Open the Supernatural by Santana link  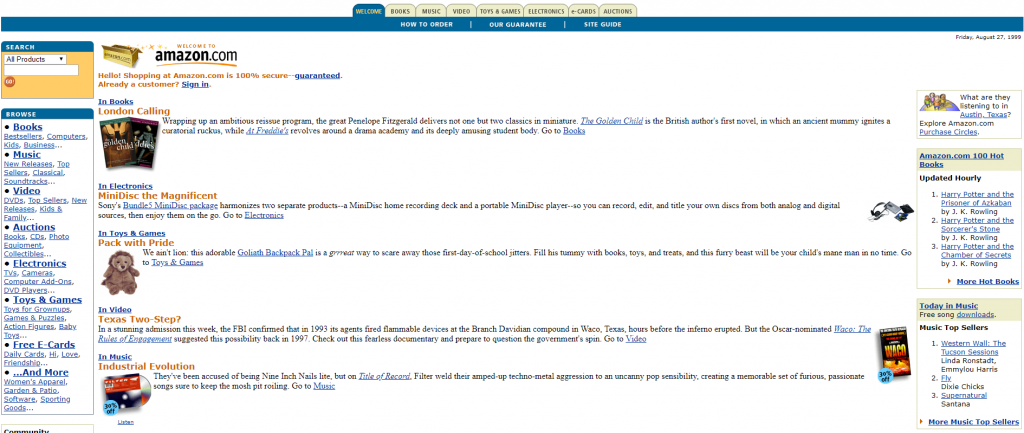[964, 395]
